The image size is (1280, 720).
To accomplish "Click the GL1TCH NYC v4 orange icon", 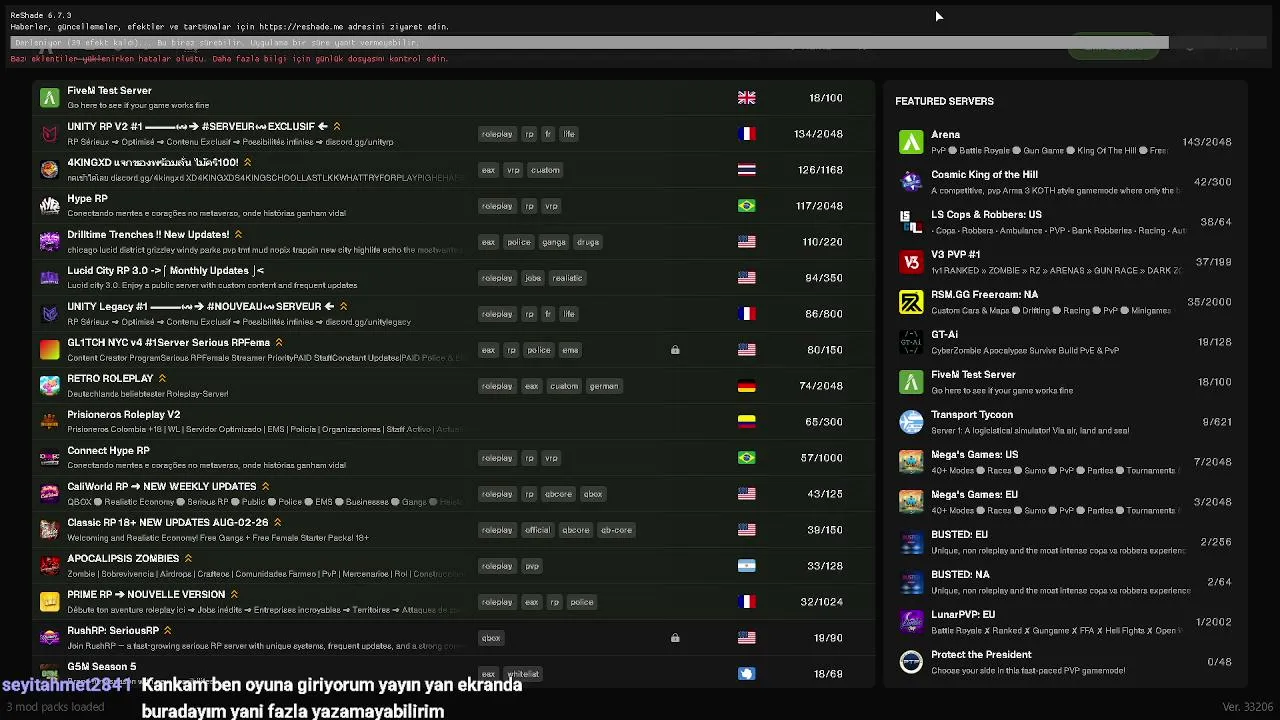I will (49, 350).
